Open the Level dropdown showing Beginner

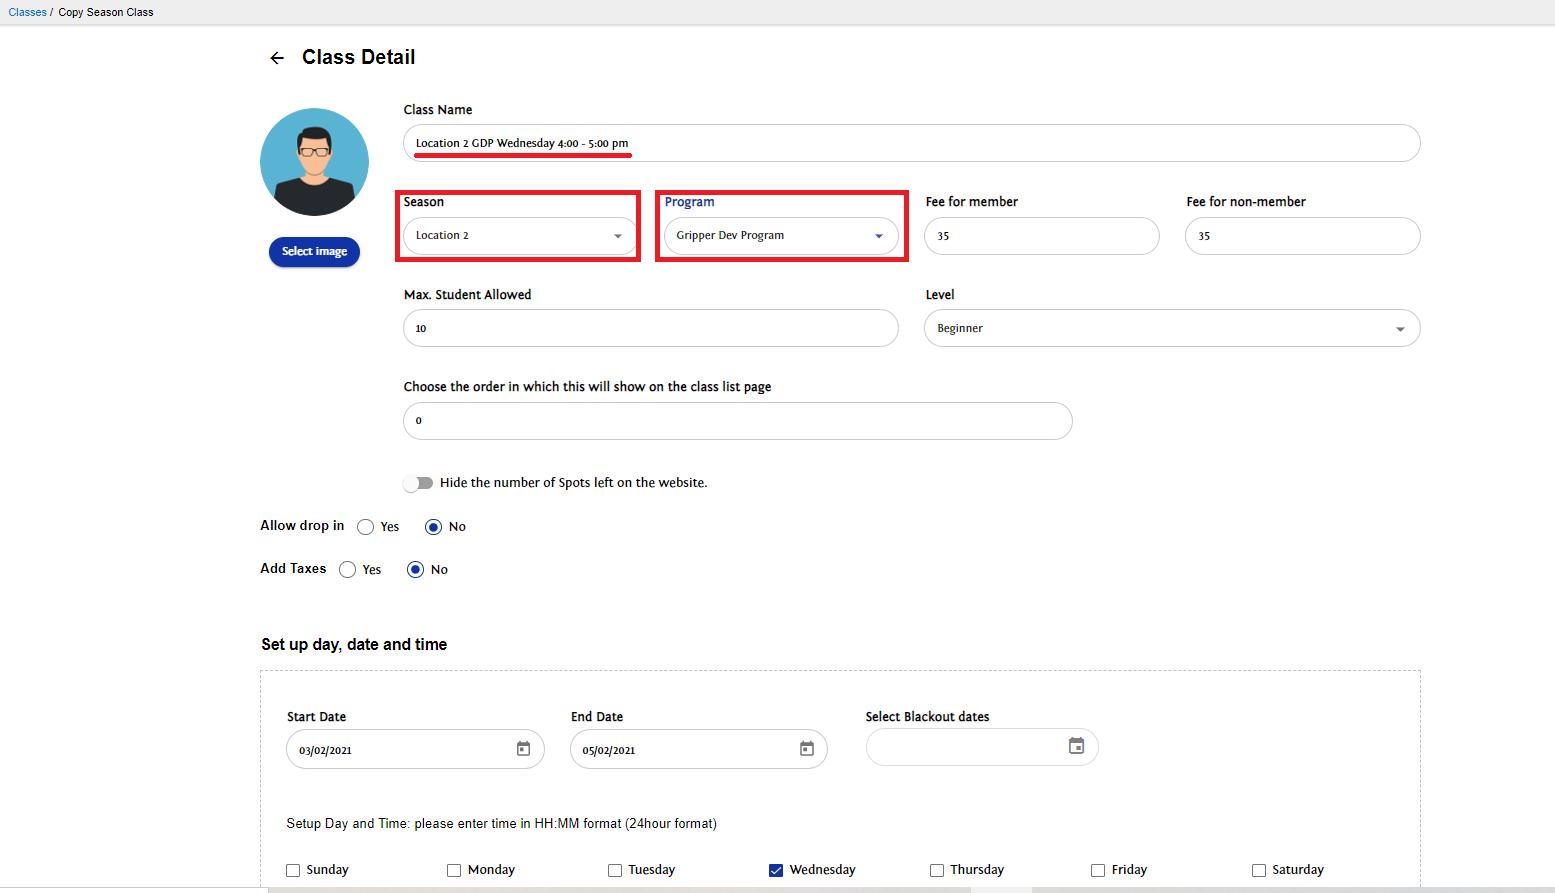click(1172, 328)
